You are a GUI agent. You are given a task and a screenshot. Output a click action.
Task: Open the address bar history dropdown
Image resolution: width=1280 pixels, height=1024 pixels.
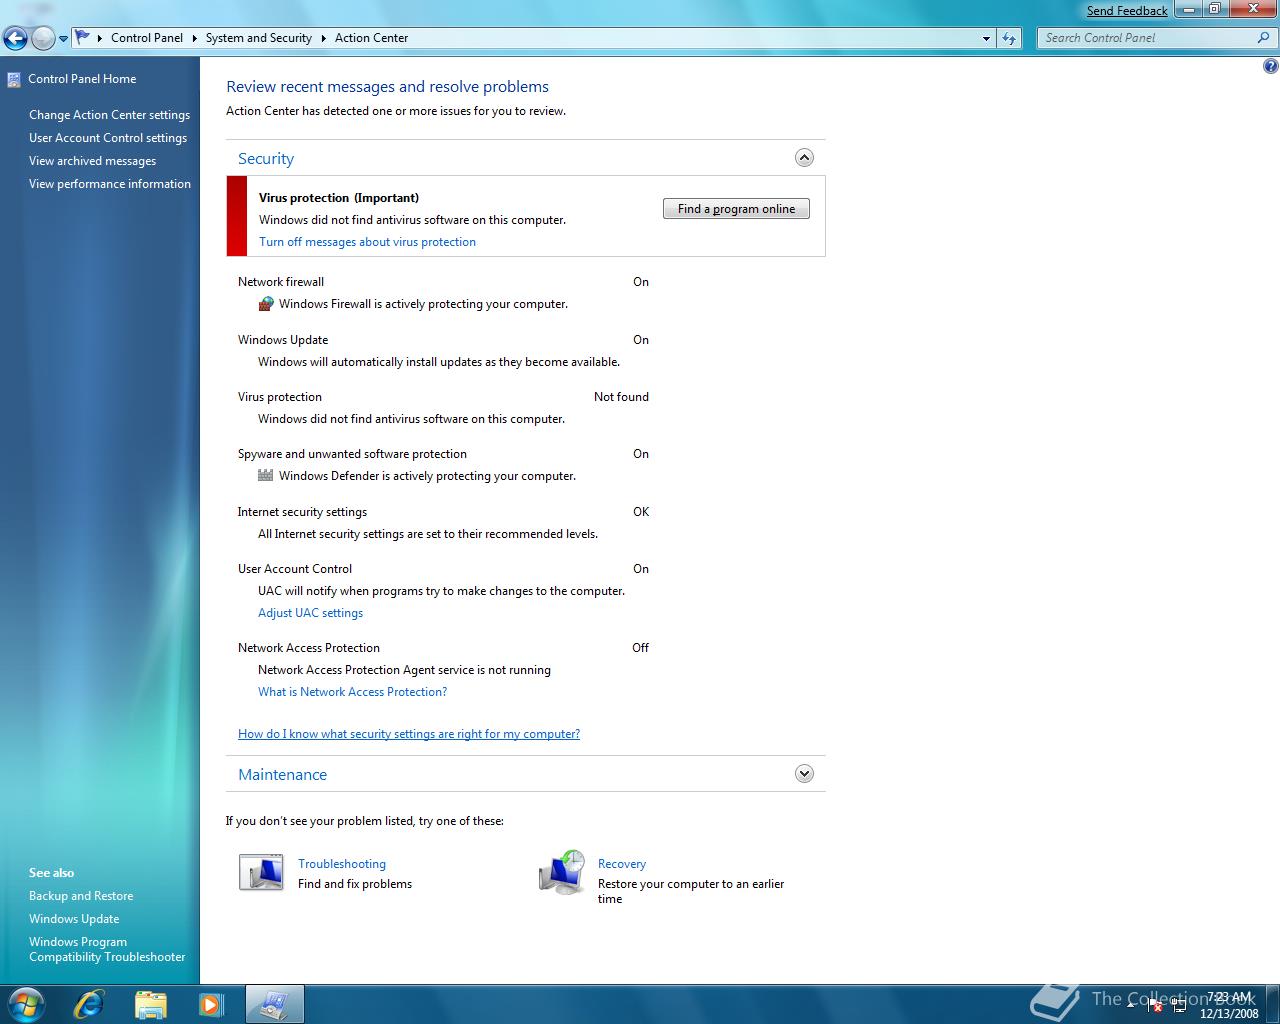pyautogui.click(x=986, y=38)
